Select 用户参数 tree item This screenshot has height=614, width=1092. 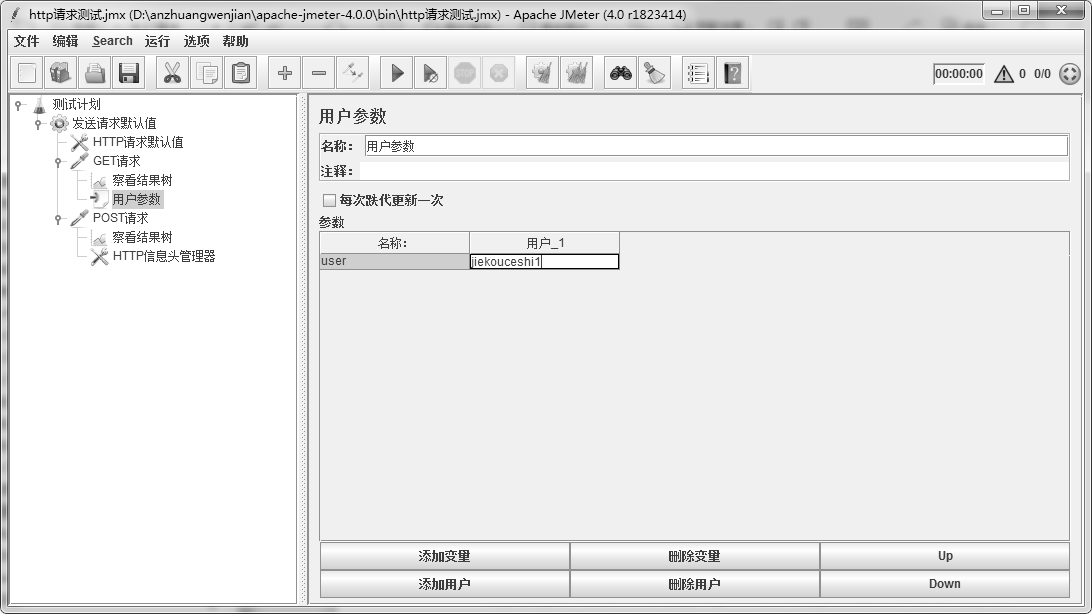pyautogui.click(x=136, y=200)
